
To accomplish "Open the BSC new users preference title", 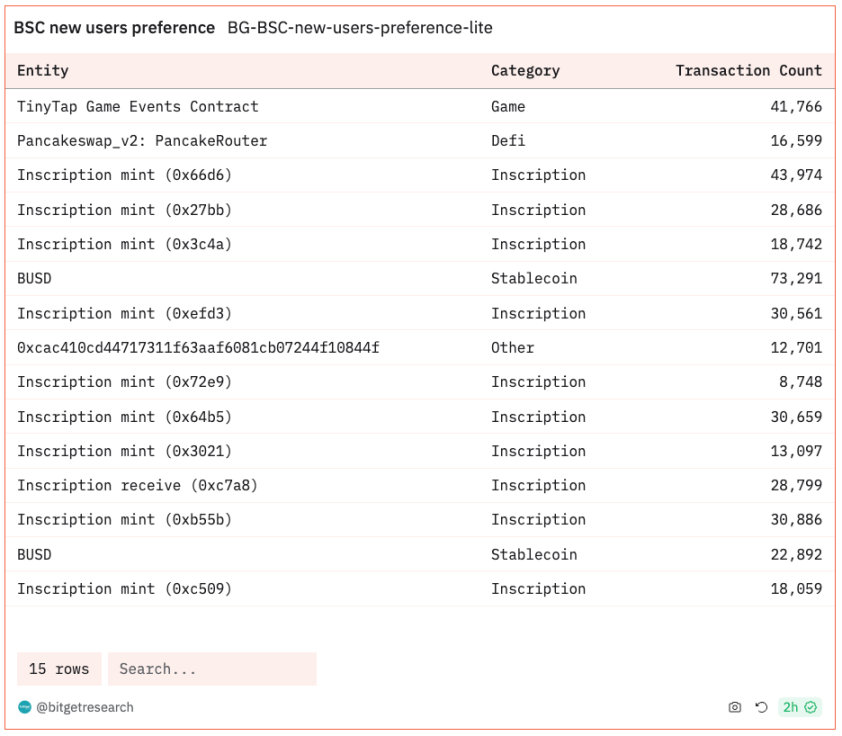I will click(113, 28).
